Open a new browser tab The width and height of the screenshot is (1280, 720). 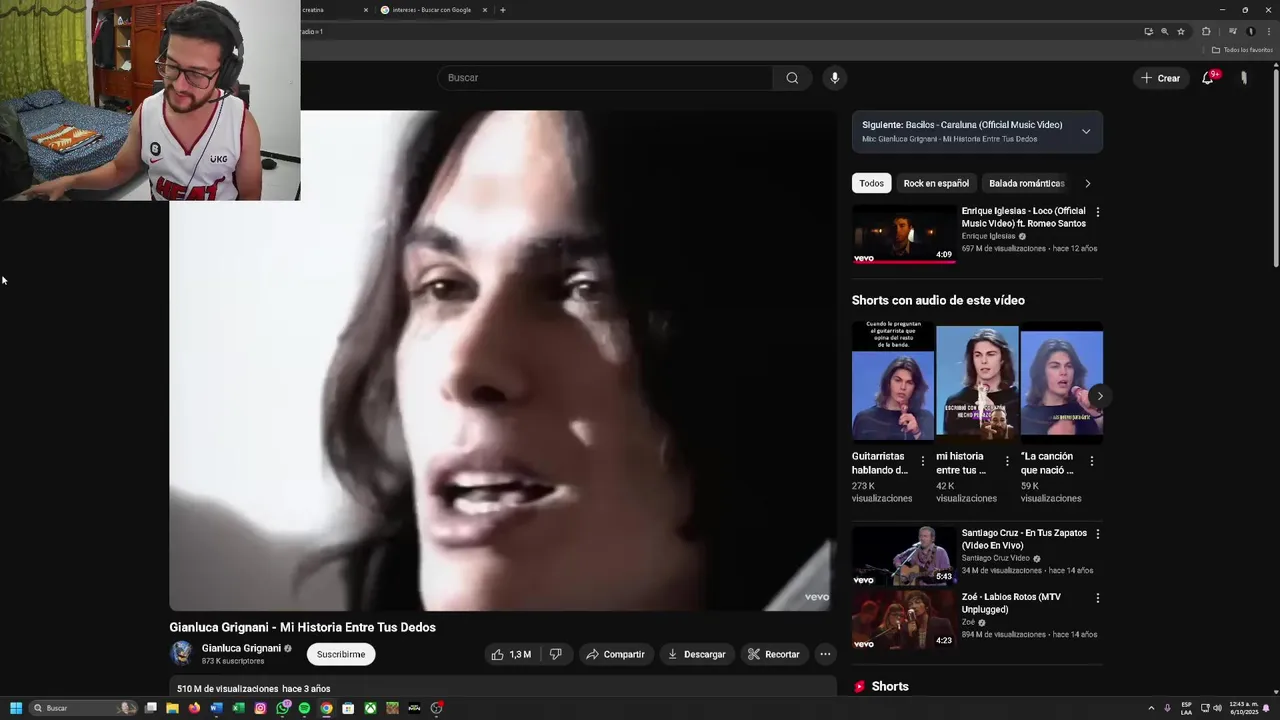[502, 10]
